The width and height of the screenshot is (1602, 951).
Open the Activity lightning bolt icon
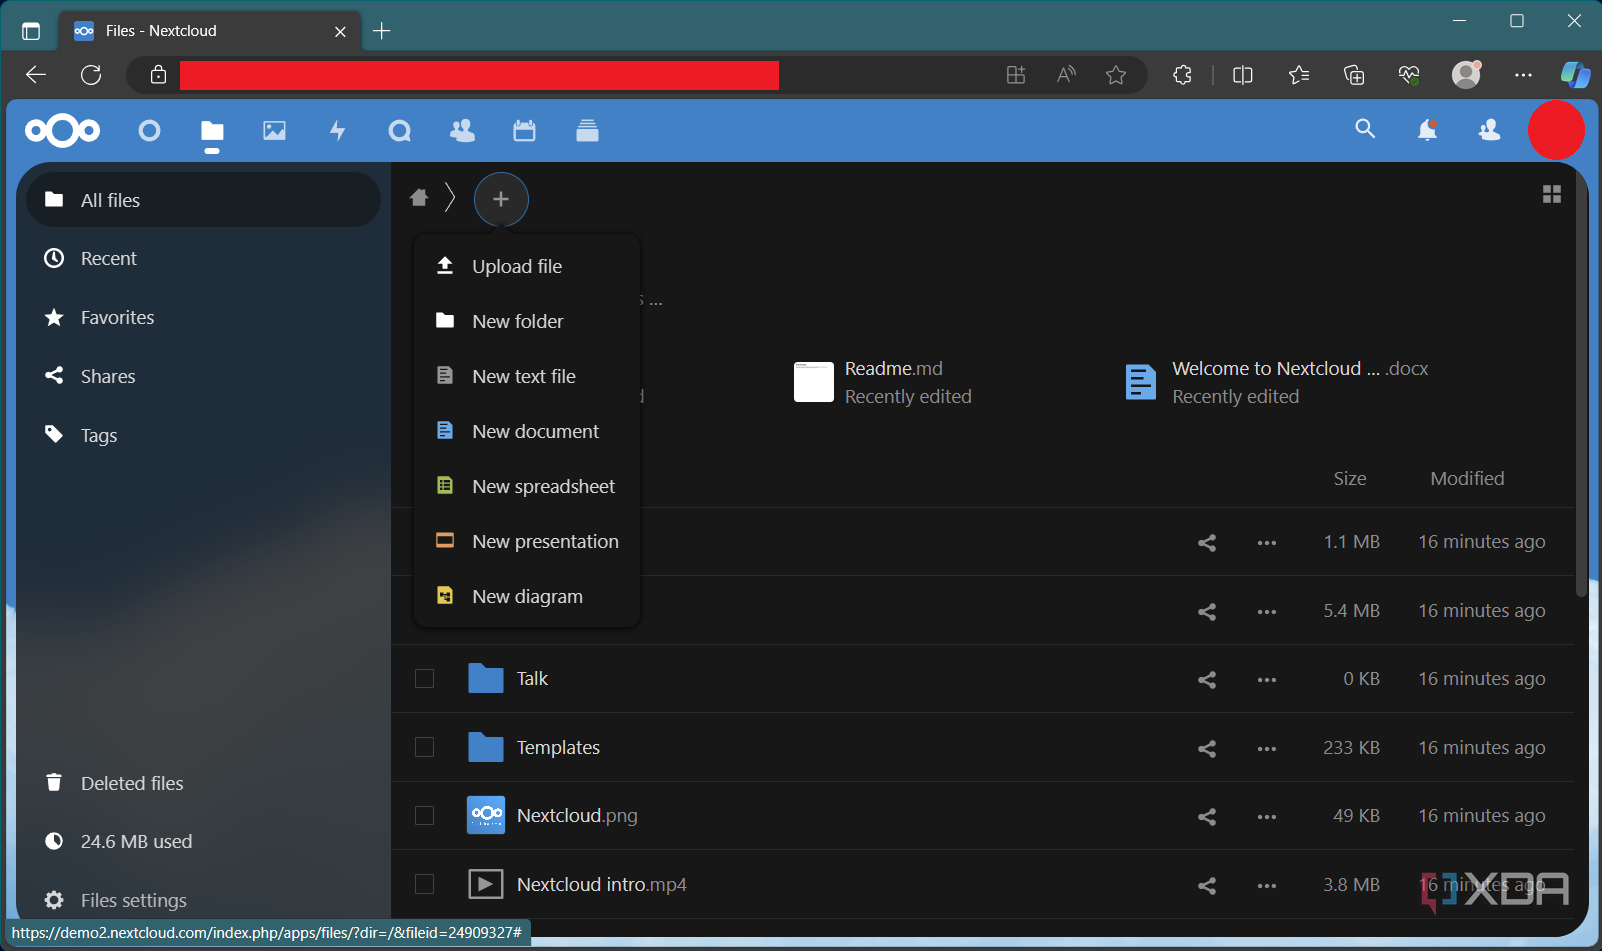coord(338,131)
